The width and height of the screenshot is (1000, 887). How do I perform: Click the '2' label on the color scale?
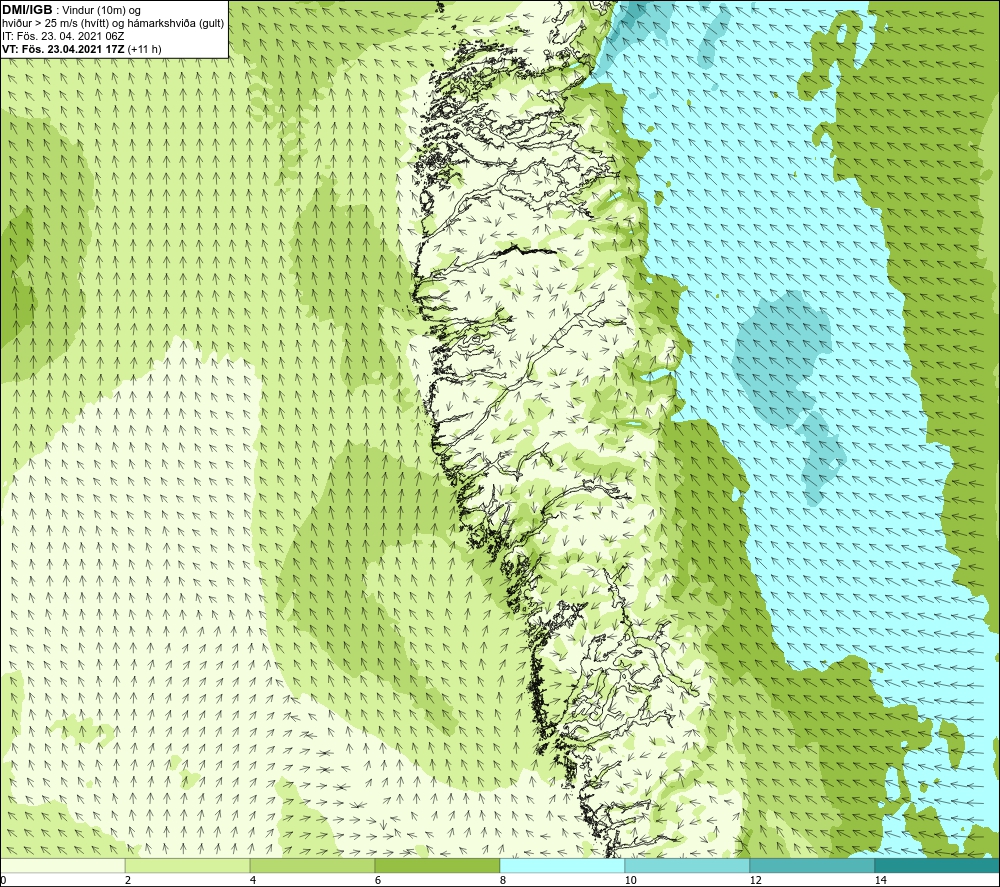coord(128,881)
